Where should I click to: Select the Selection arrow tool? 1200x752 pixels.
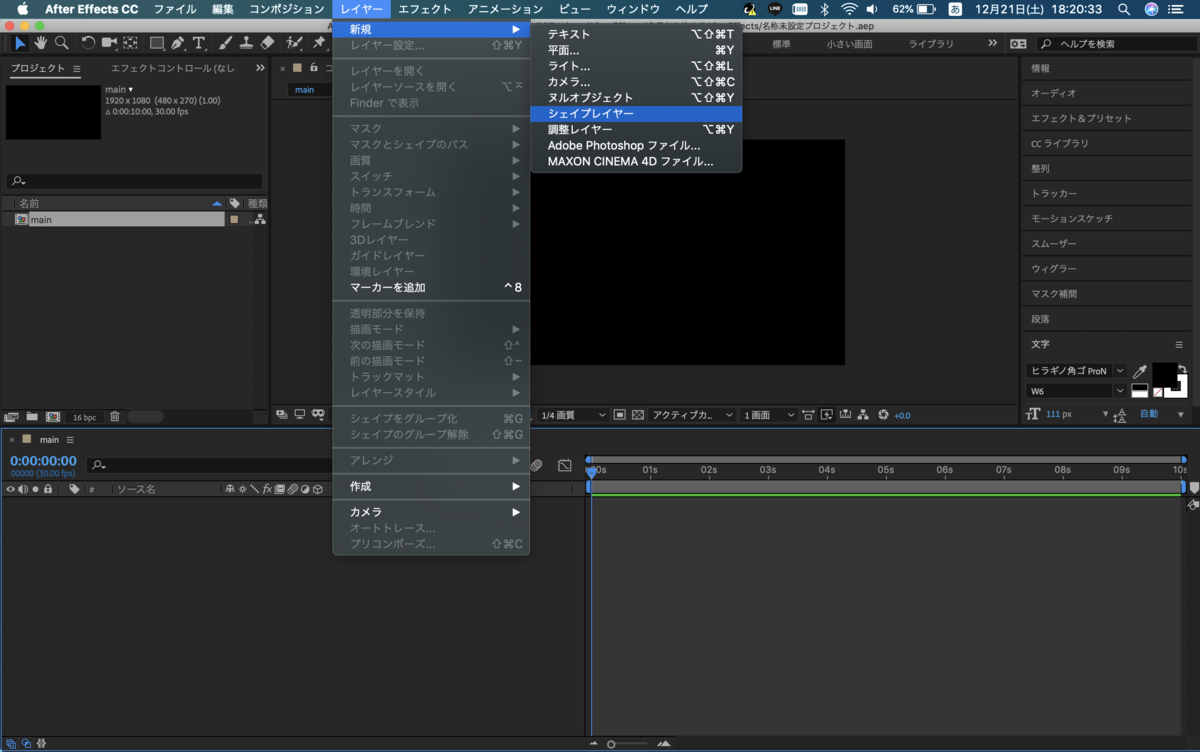click(x=20, y=43)
